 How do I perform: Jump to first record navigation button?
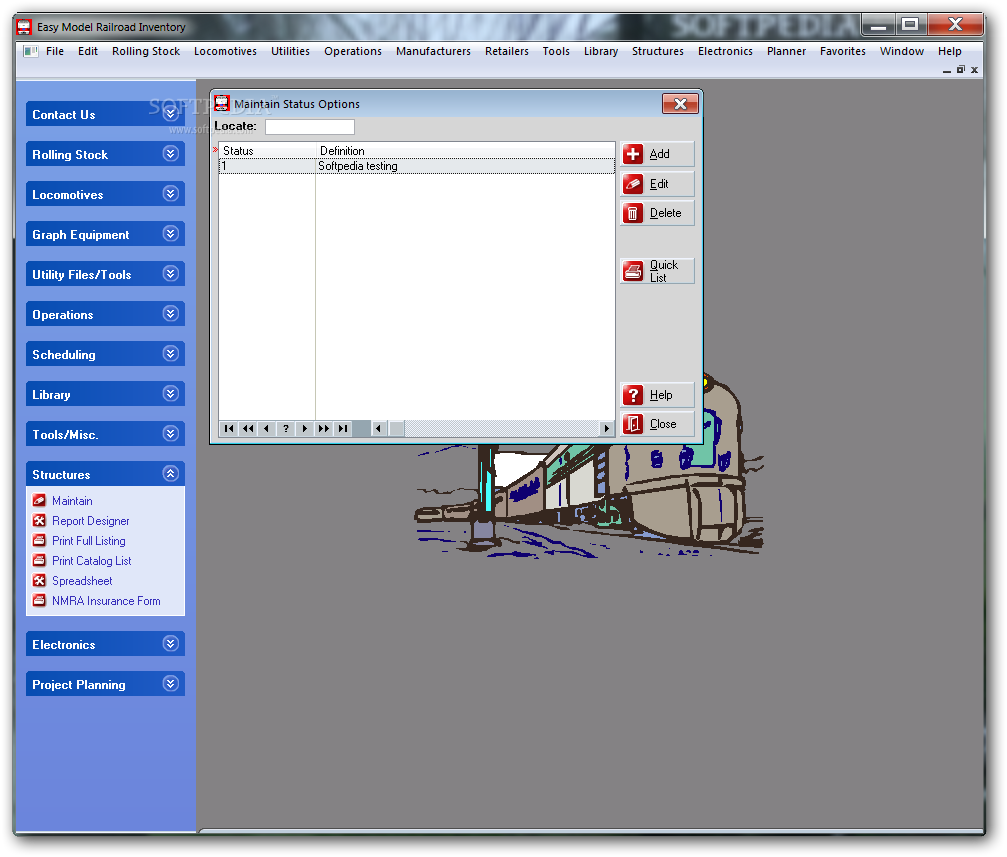click(x=229, y=428)
